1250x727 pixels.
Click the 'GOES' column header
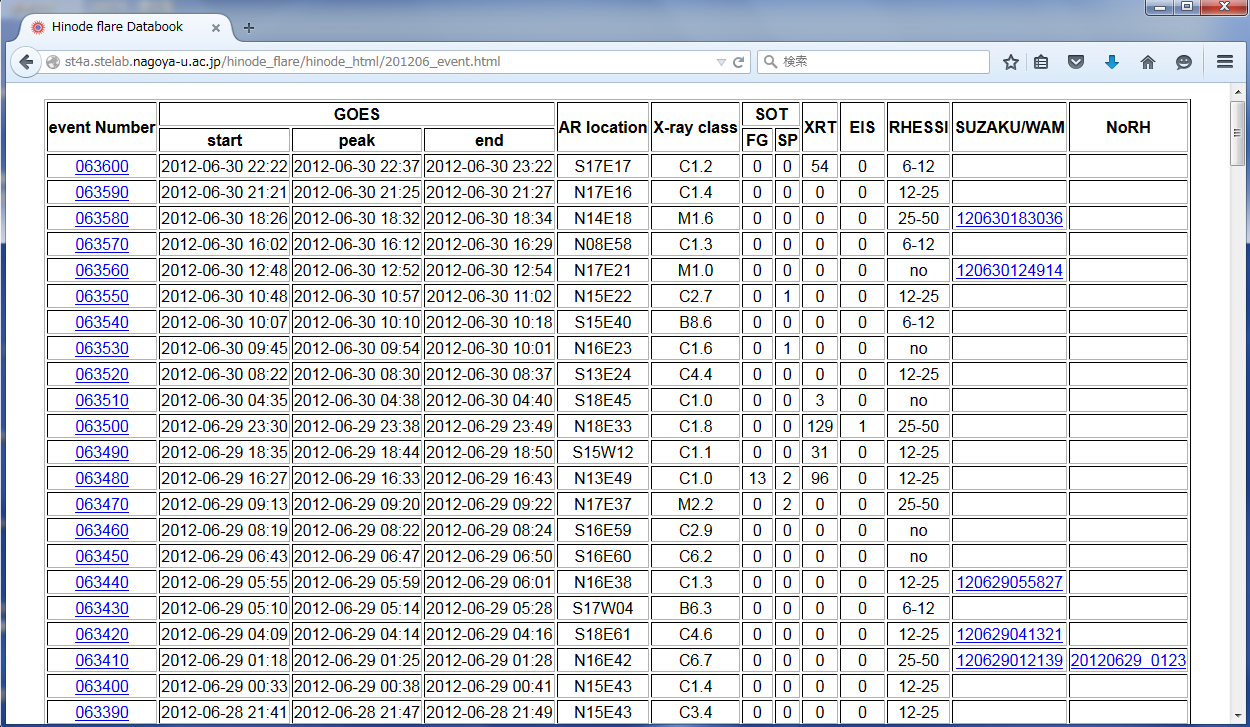click(357, 114)
